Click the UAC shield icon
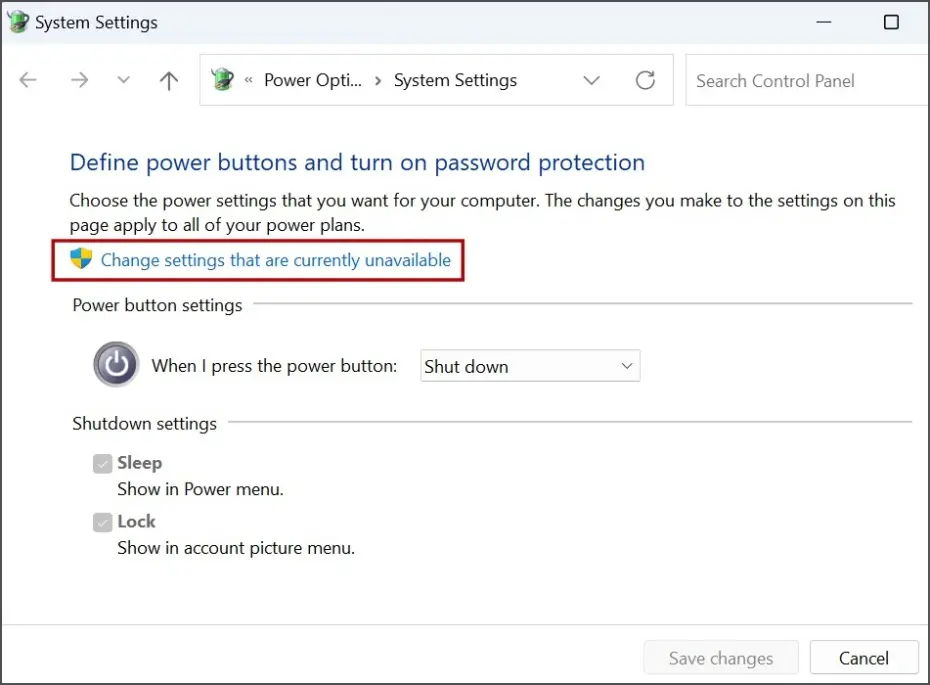Viewport: 930px width, 685px height. pos(81,260)
